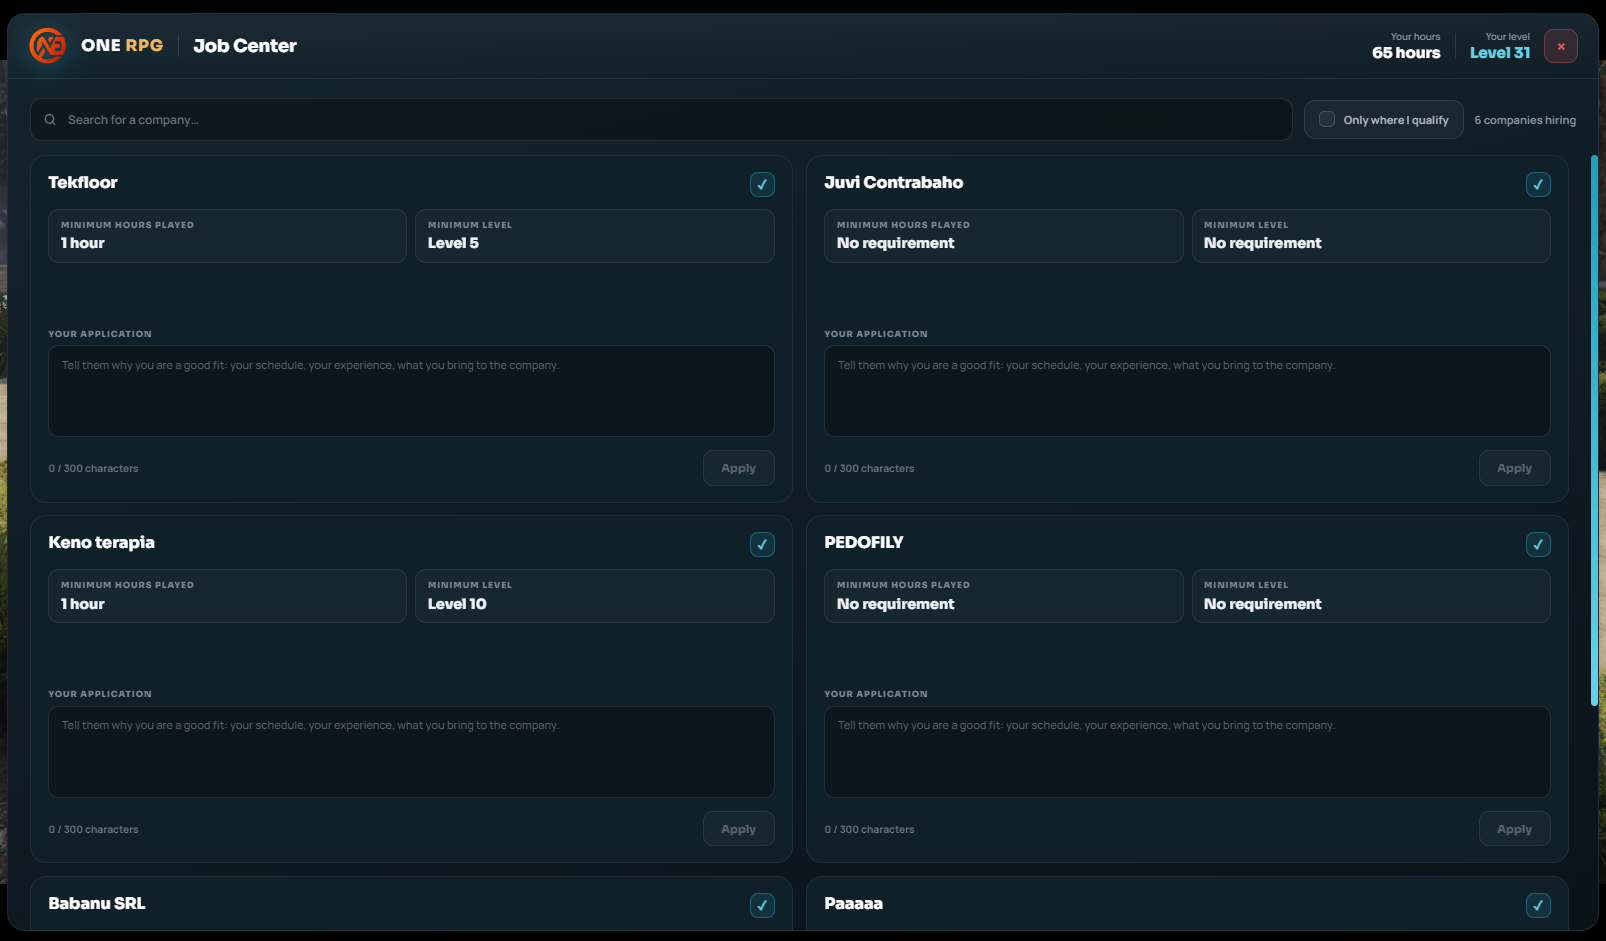Click the Level 31 value
Image resolution: width=1606 pixels, height=941 pixels.
click(1500, 53)
